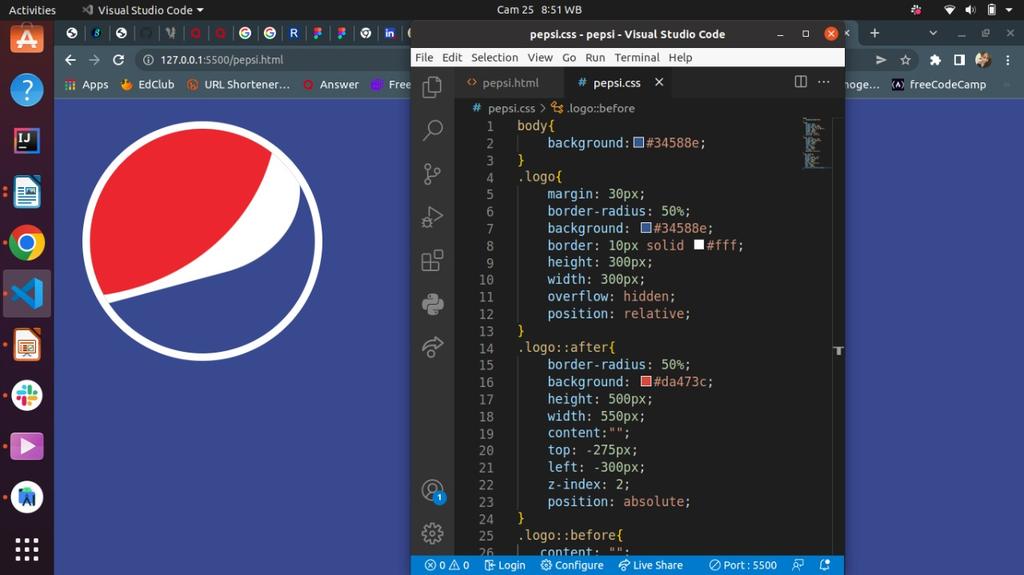1024x575 pixels.
Task: Open the Extensions panel
Action: click(x=432, y=260)
